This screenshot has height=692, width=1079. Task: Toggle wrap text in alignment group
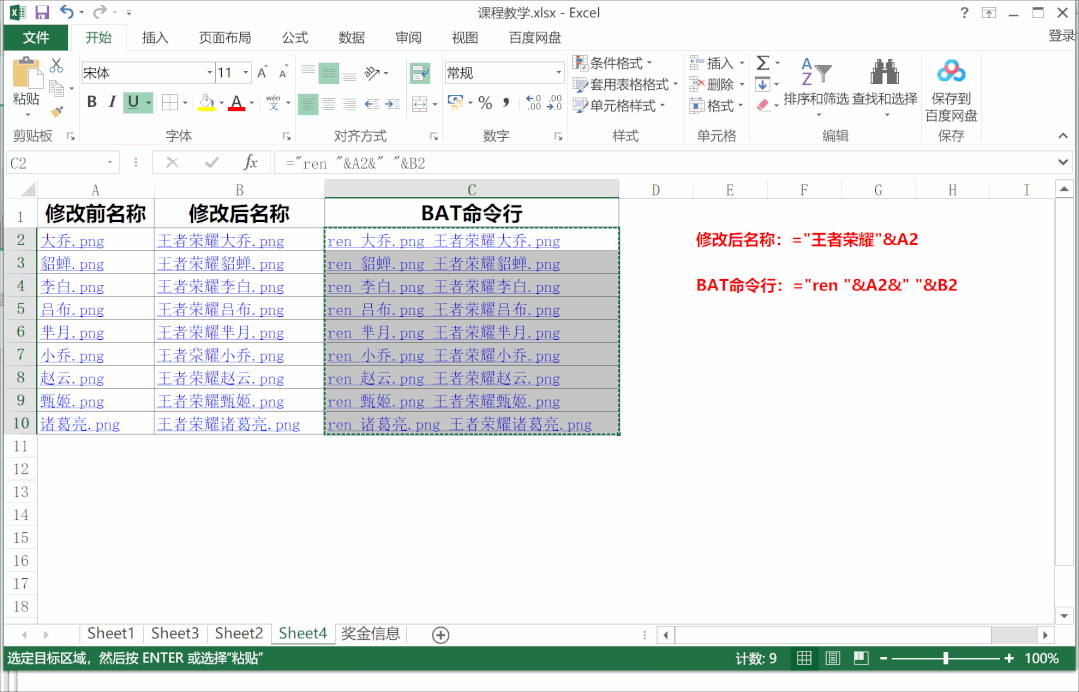click(x=418, y=73)
